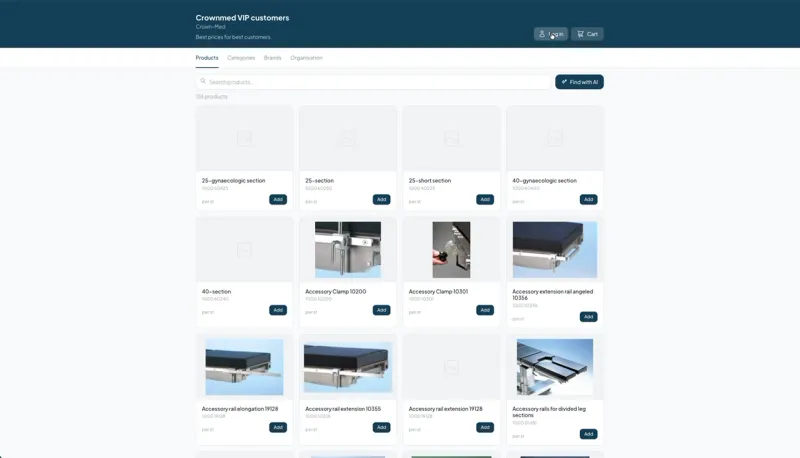Screen dimensions: 800x458
Task: Click Best prices for best customers tagline
Action: 234,37
